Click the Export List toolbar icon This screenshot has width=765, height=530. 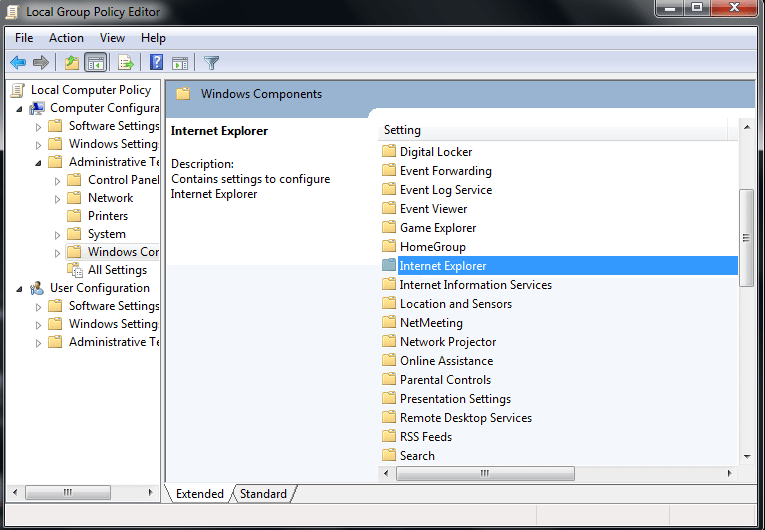[125, 62]
